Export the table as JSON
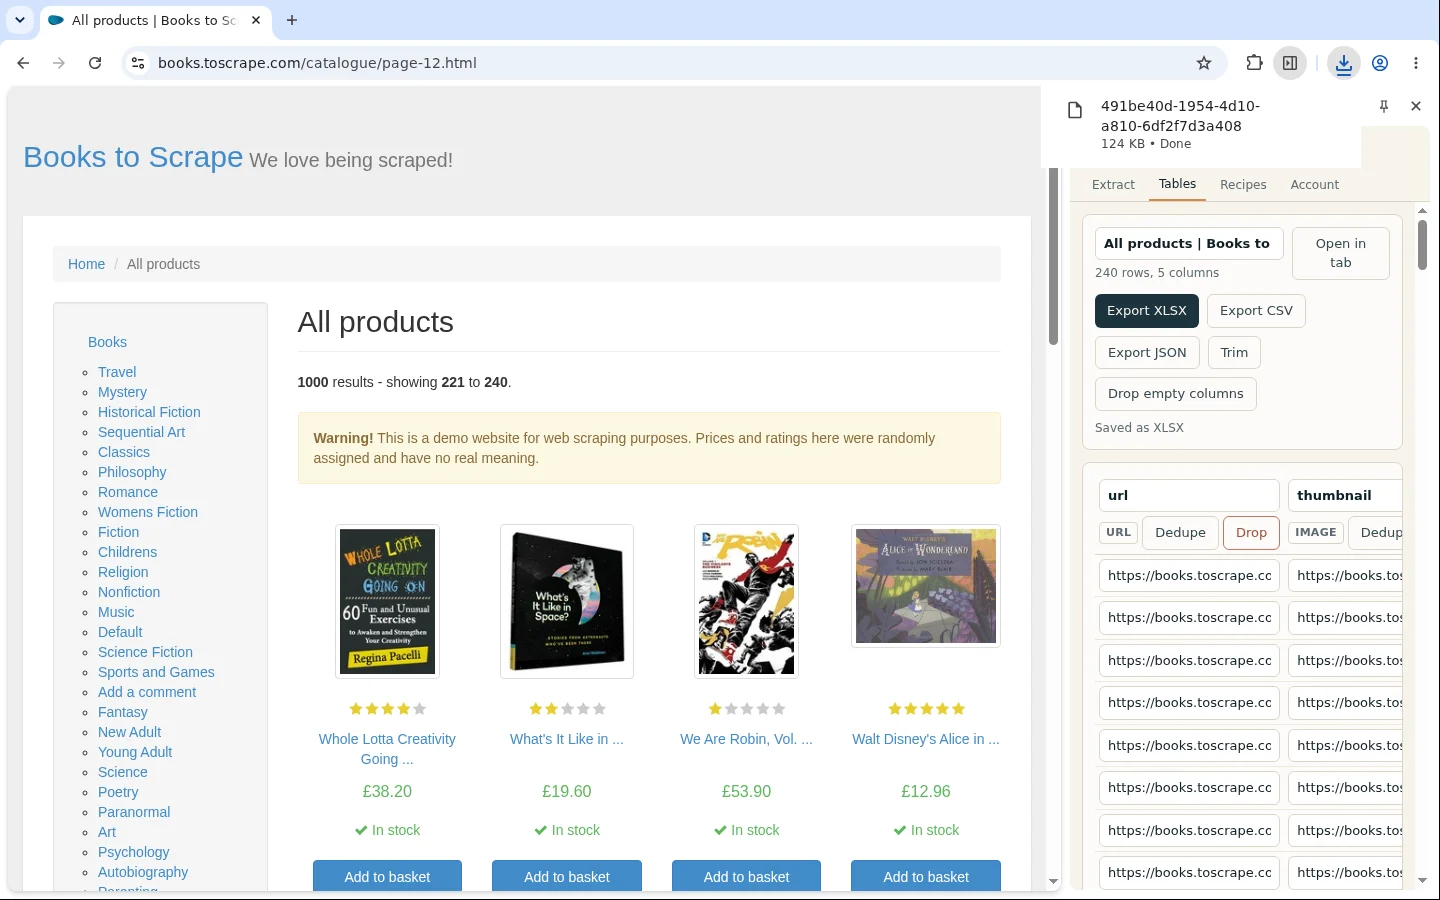This screenshot has width=1440, height=900. (1147, 353)
